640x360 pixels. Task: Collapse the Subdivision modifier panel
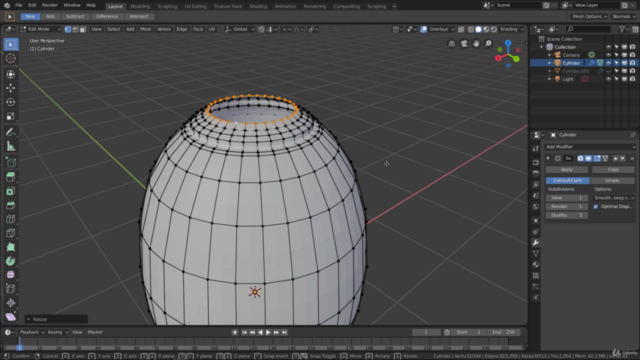click(548, 158)
